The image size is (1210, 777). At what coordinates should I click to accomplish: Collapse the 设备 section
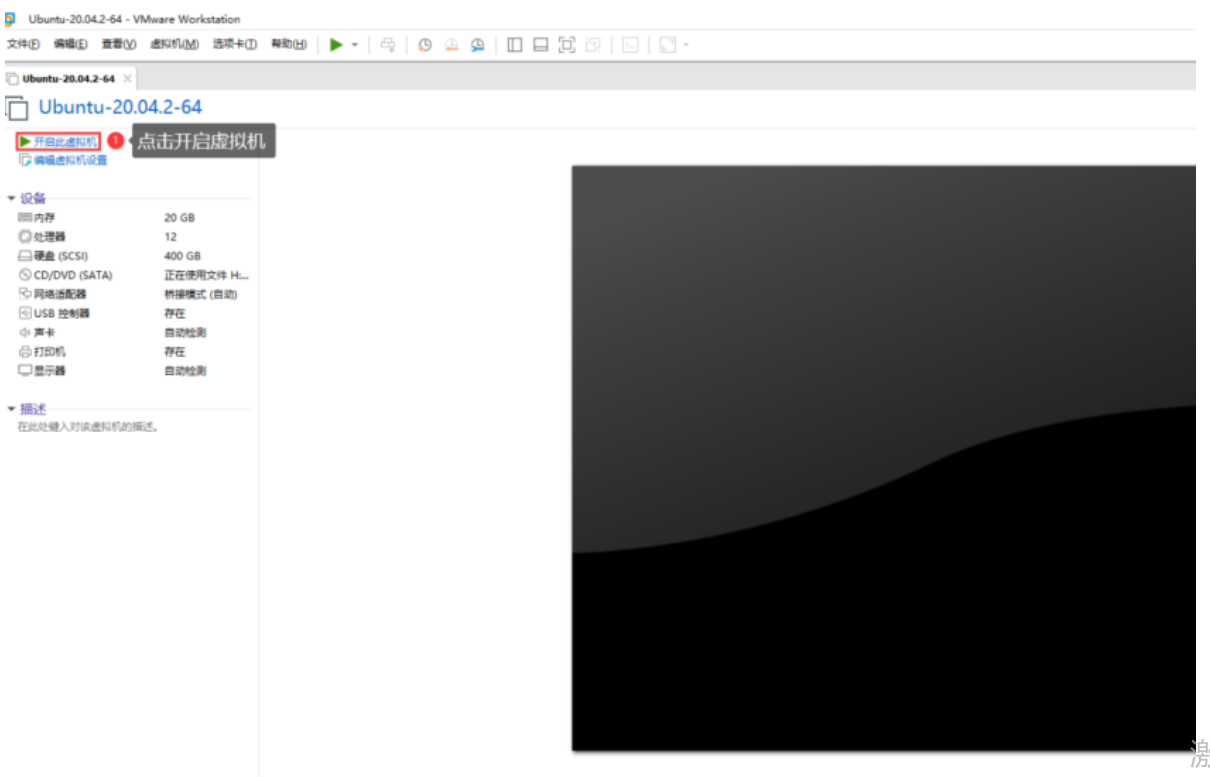(11, 198)
